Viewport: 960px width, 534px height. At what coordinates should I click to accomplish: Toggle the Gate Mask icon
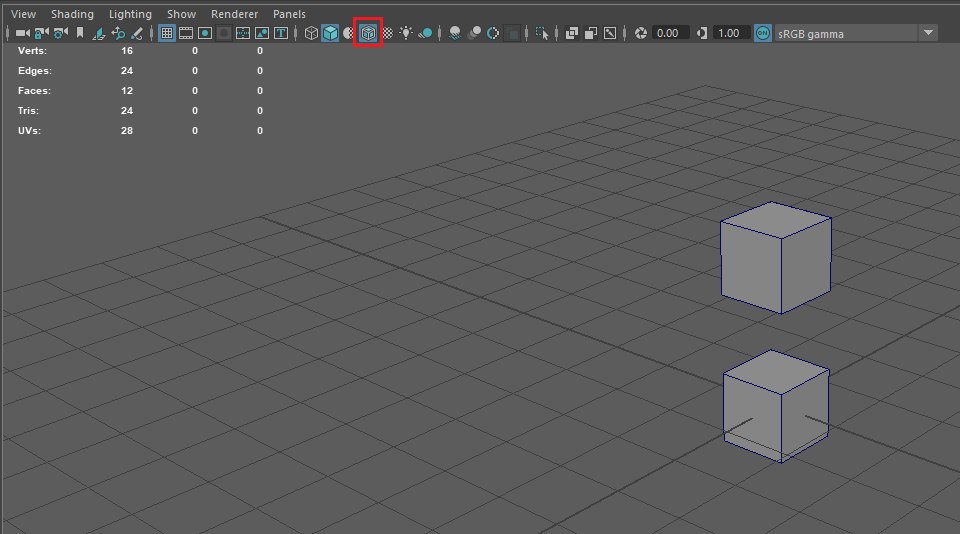(223, 33)
